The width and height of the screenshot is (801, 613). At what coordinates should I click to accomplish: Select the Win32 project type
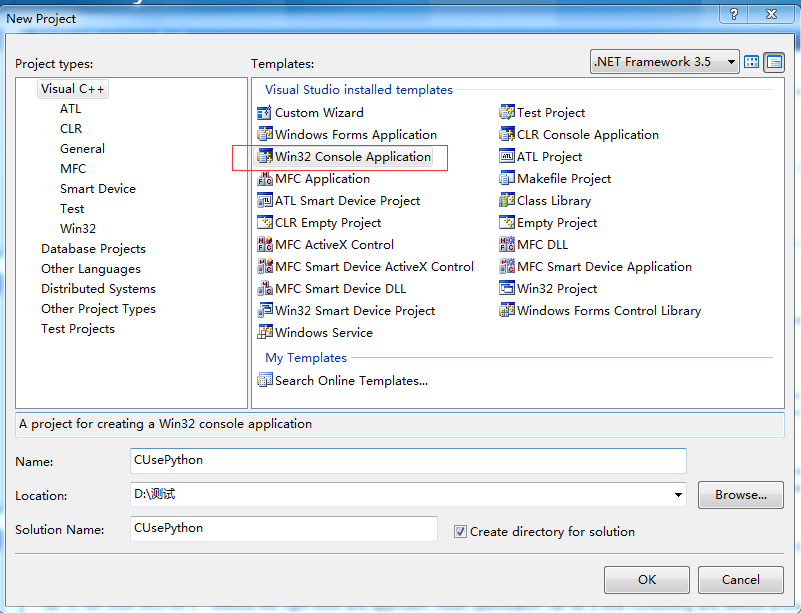78,228
